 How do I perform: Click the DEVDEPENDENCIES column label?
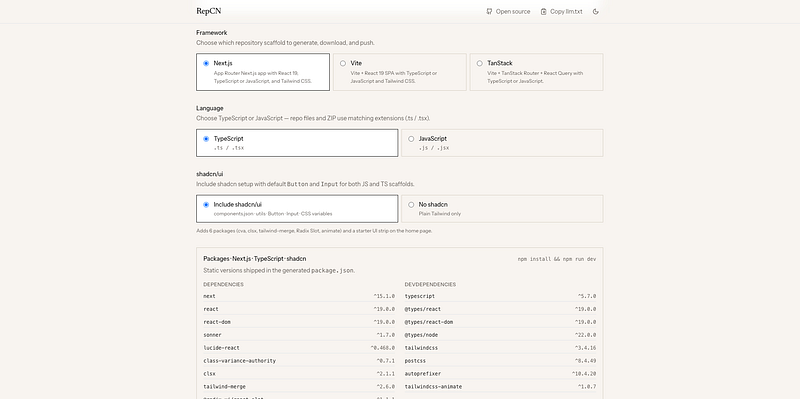430,284
